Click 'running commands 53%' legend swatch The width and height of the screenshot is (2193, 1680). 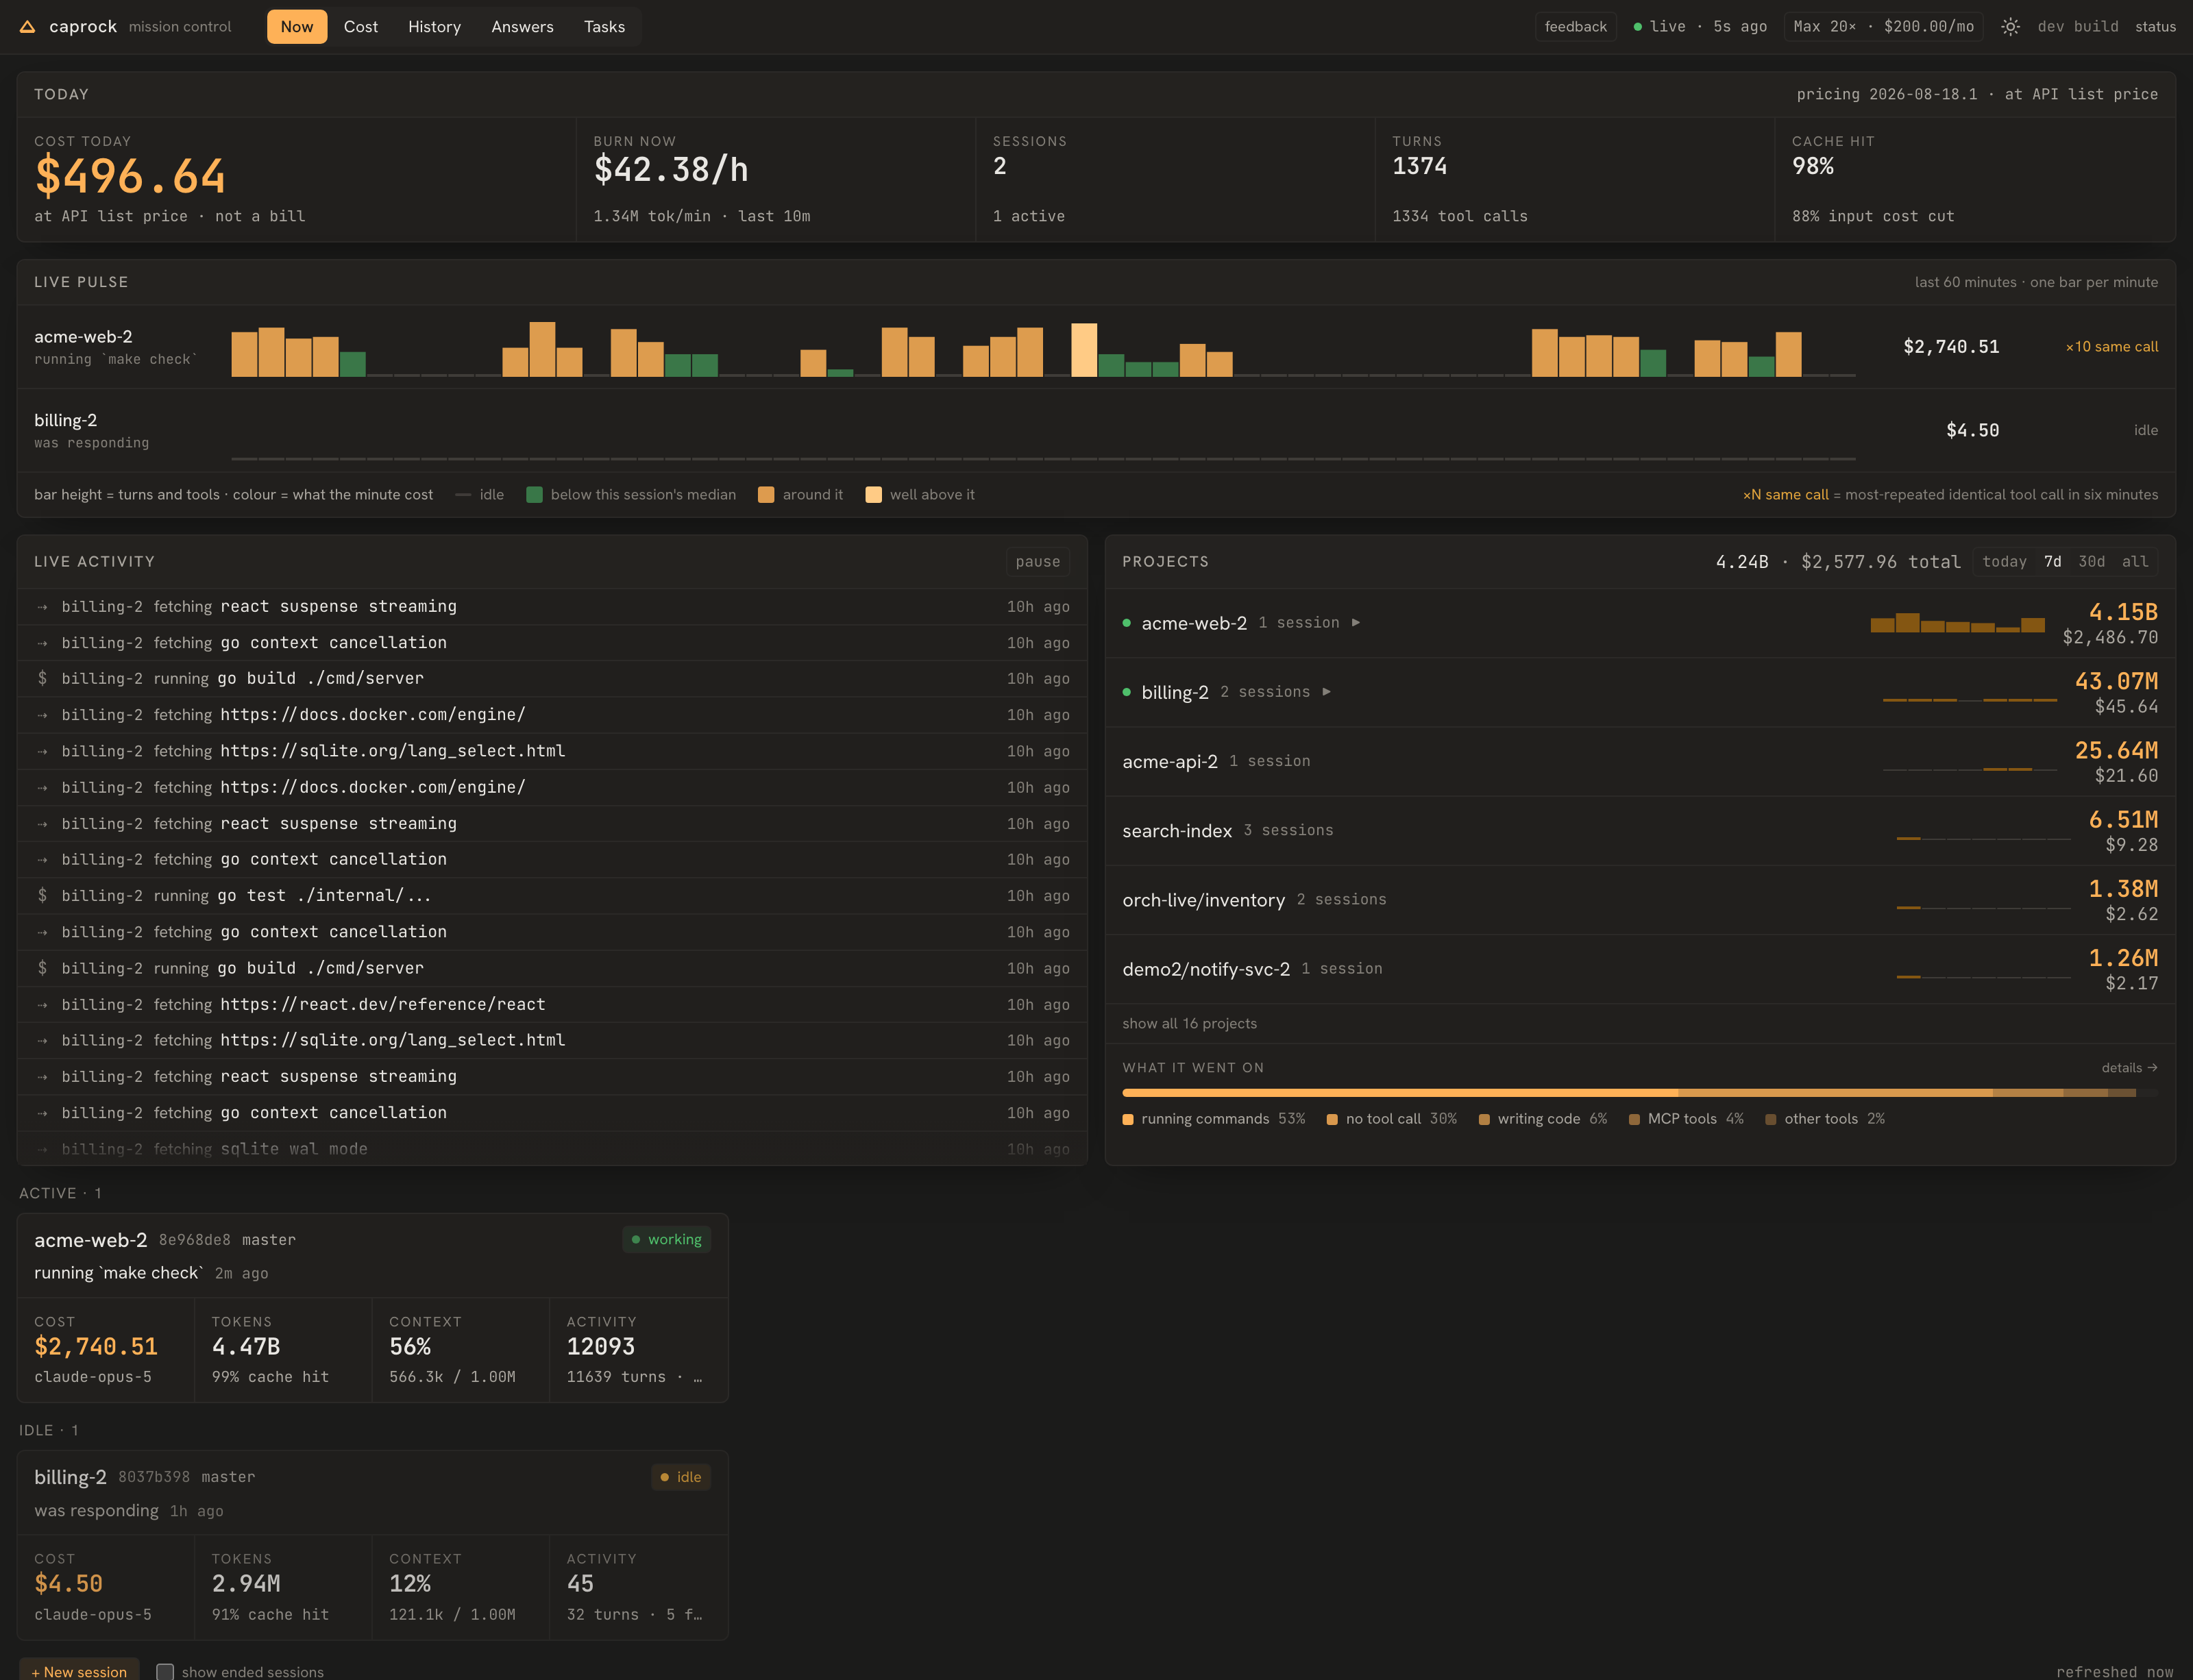point(1128,1120)
